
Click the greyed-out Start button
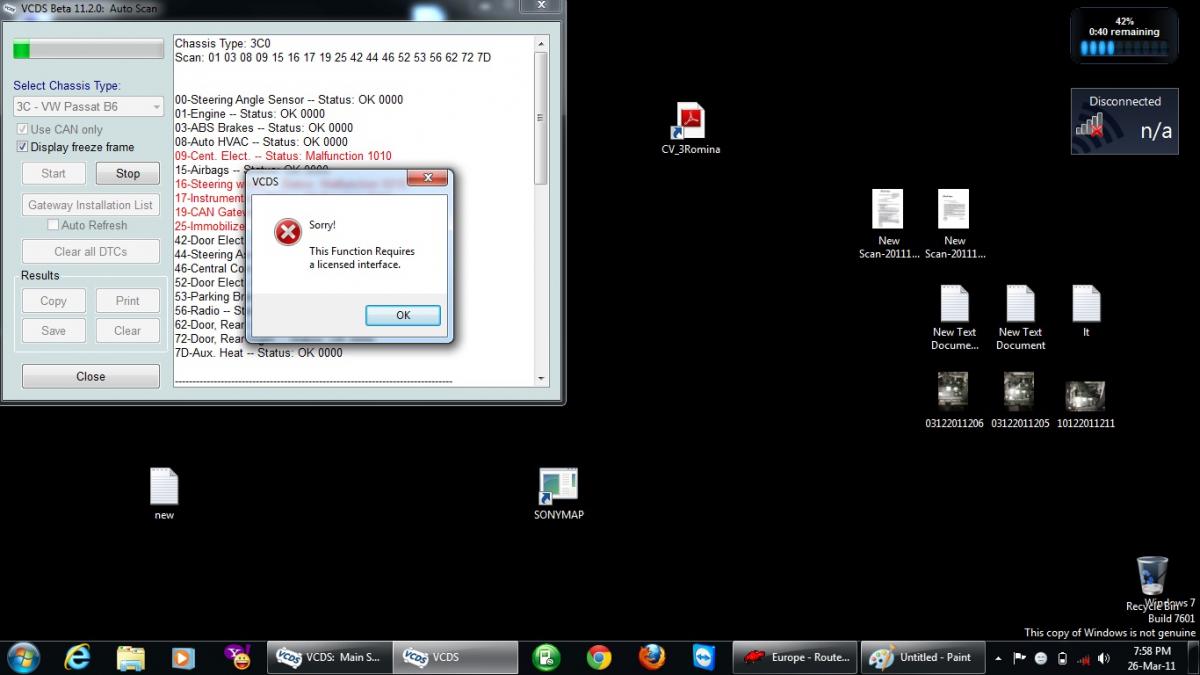[54, 173]
